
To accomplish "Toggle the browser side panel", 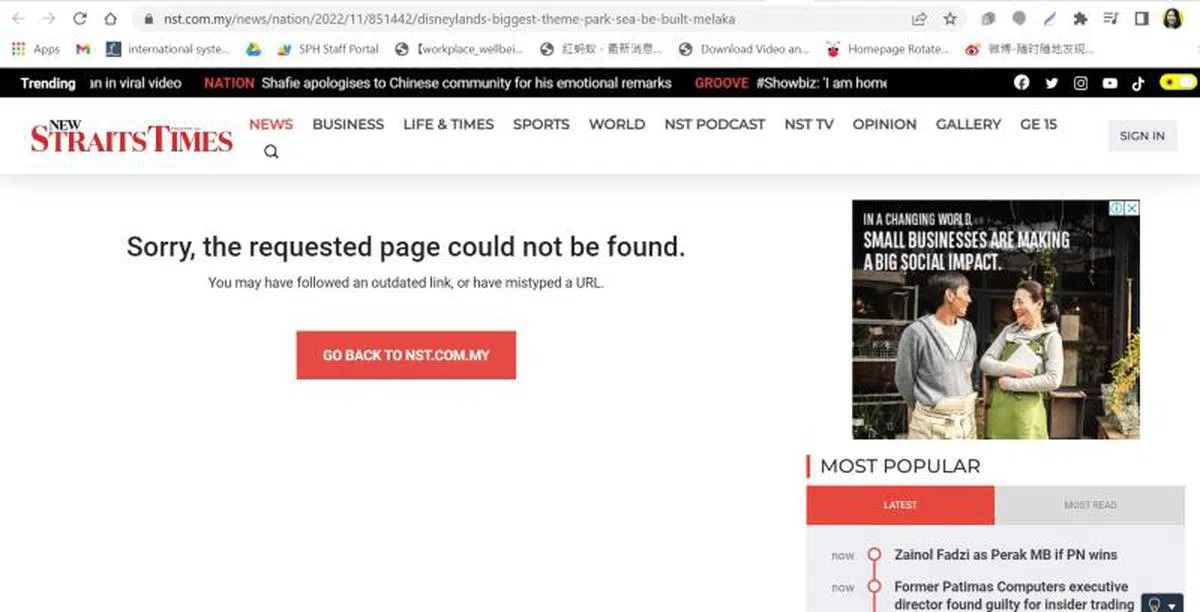I will coord(1141,19).
